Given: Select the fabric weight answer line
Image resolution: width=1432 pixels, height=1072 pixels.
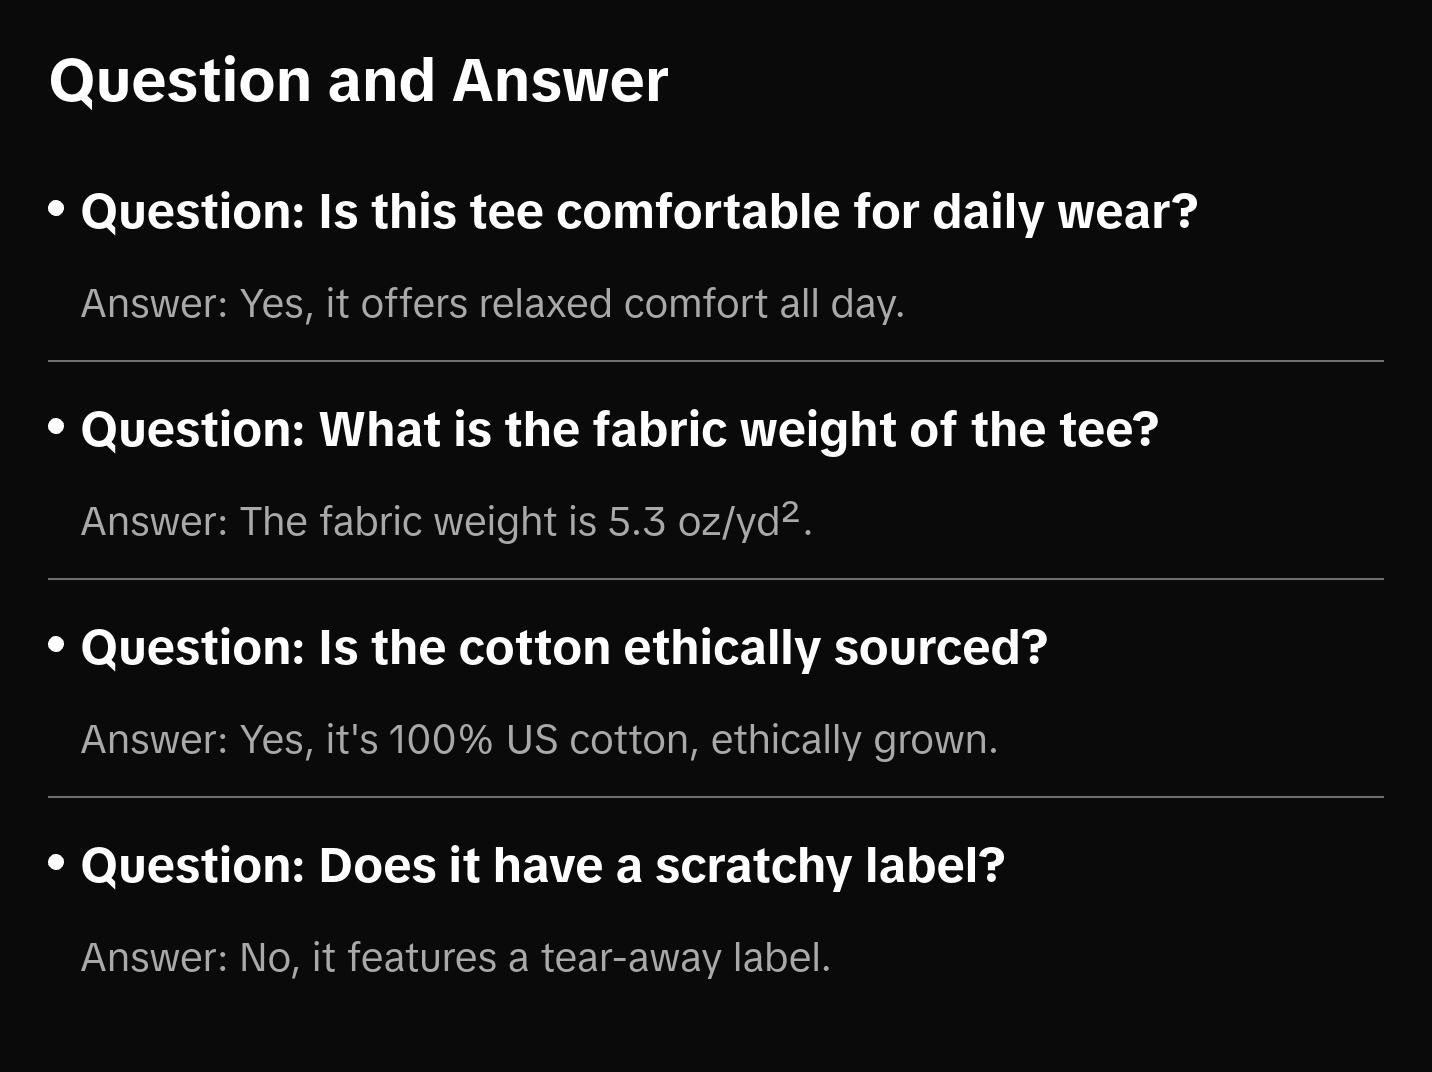Looking at the screenshot, I should pos(446,522).
